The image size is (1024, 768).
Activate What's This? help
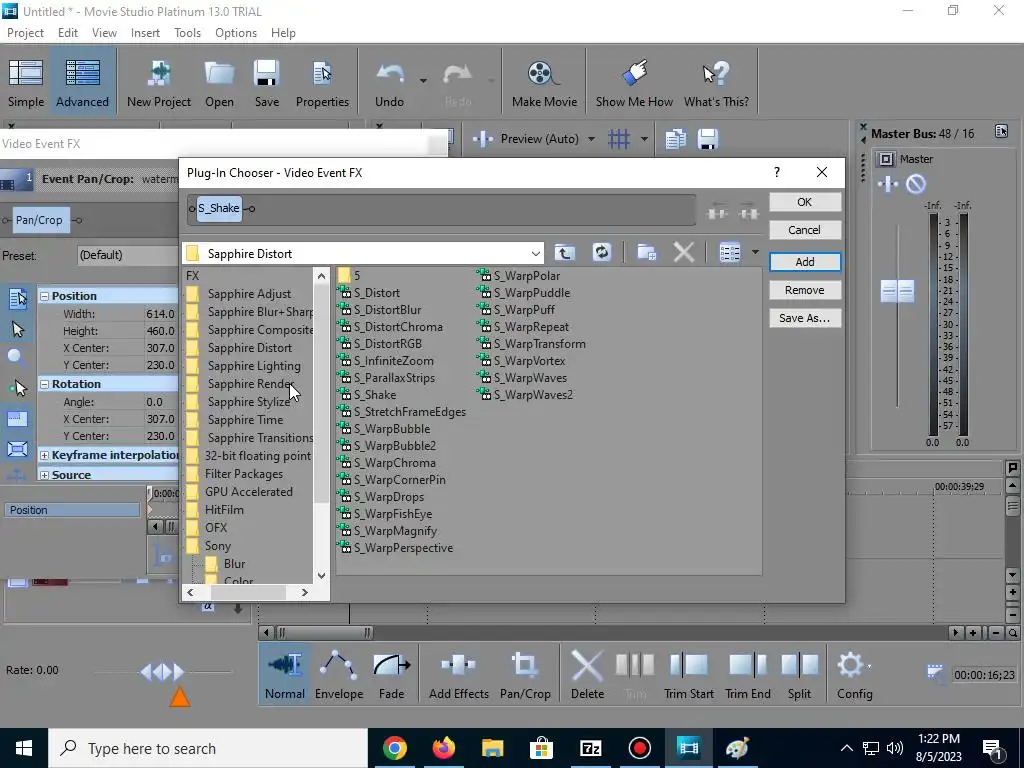tap(716, 82)
